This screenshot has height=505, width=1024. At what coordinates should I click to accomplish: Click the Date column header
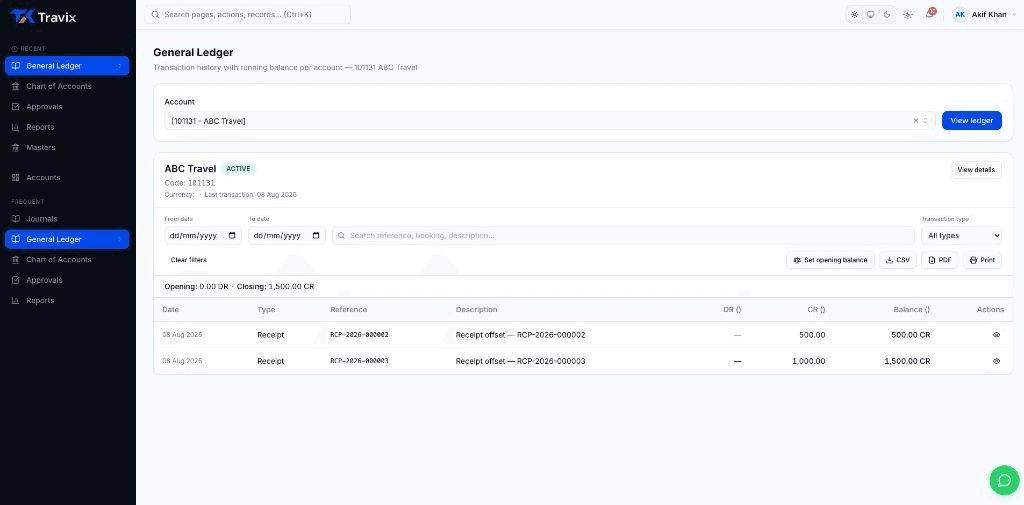tap(170, 310)
